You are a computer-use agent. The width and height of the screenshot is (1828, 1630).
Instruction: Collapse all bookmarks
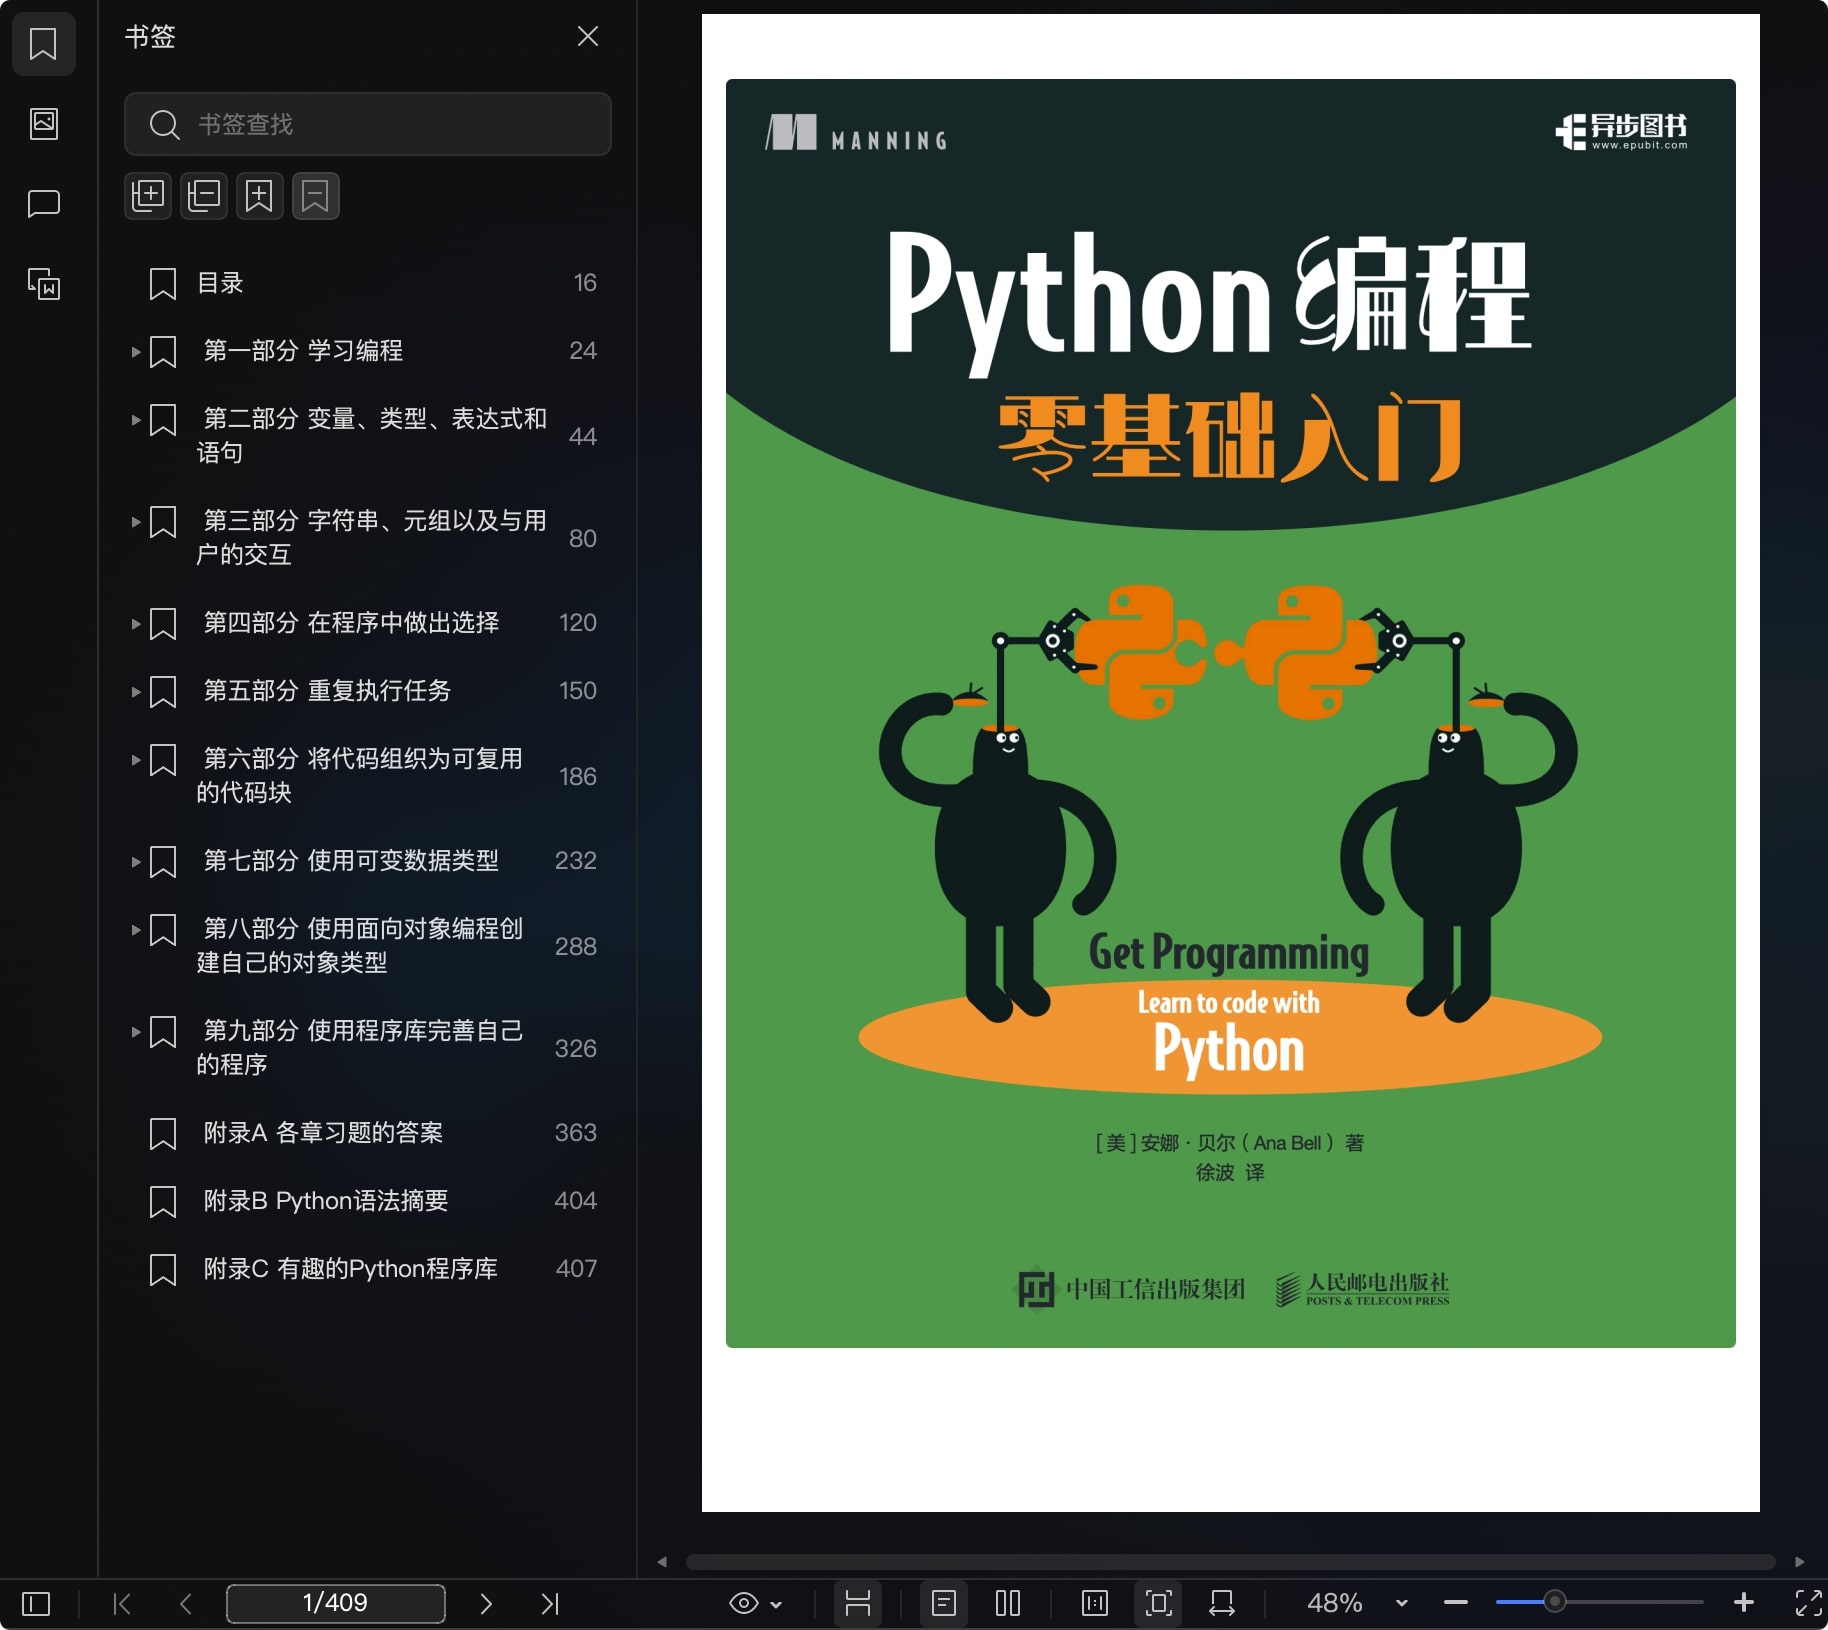pos(204,195)
